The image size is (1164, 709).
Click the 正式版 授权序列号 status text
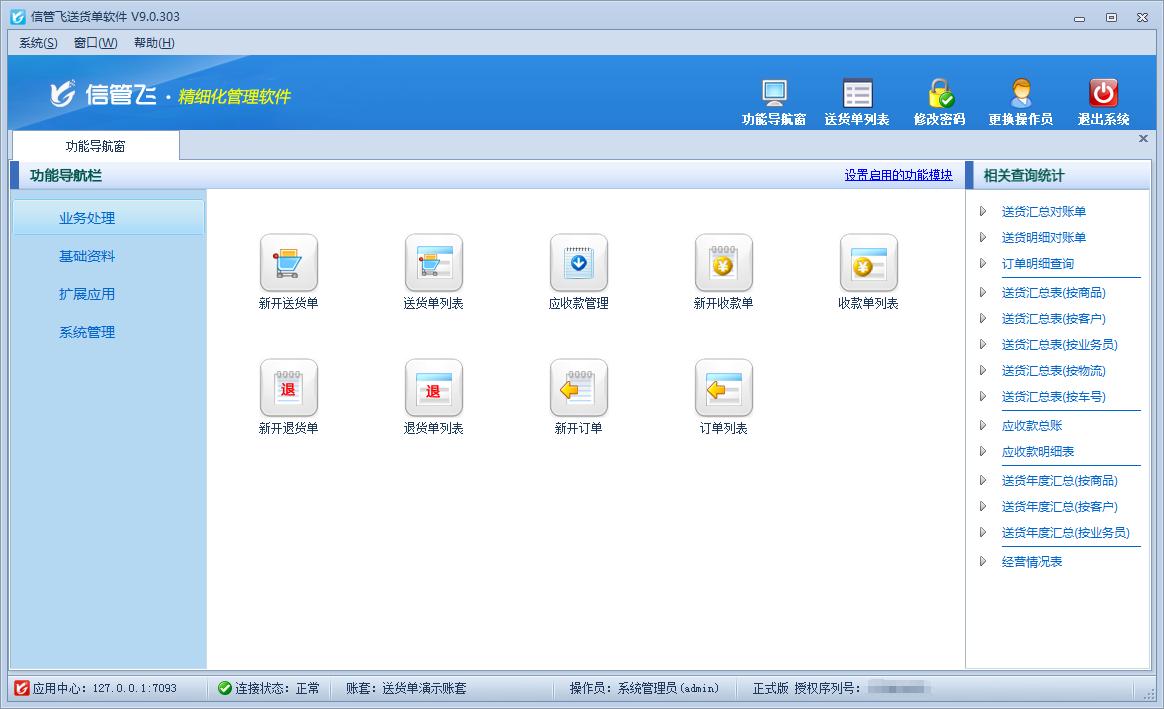click(807, 688)
